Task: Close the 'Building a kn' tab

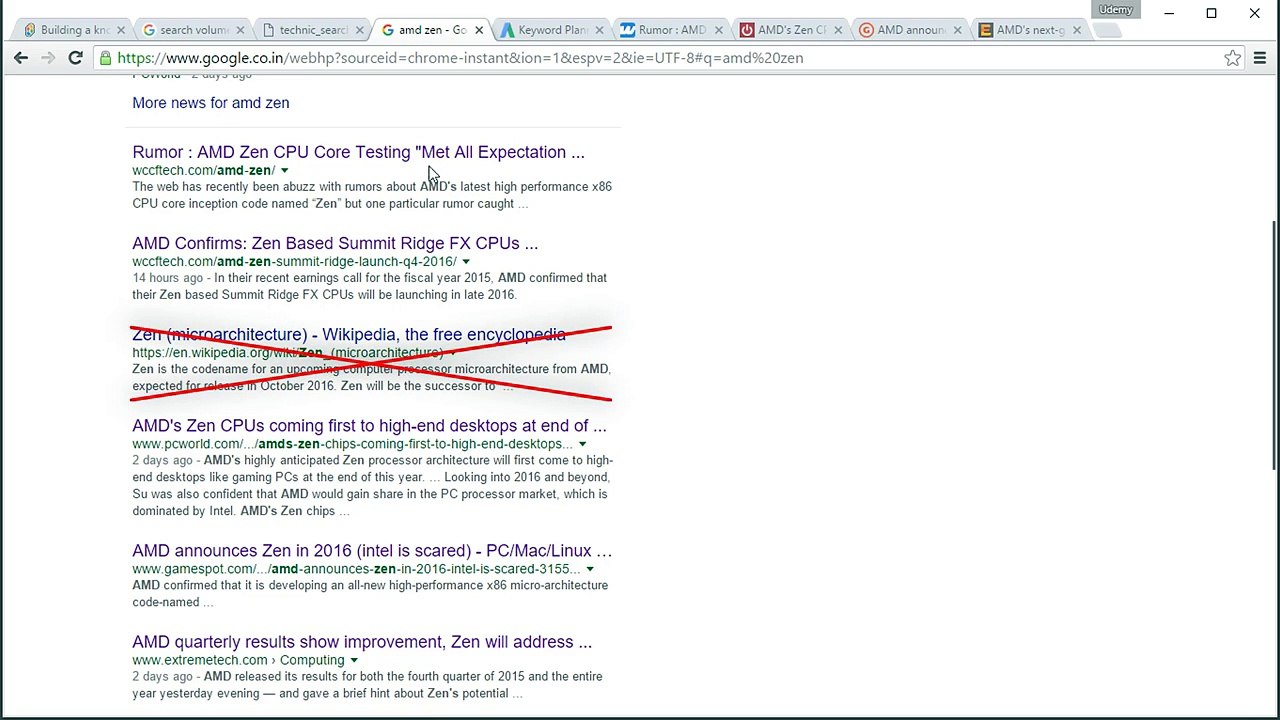Action: coord(121,30)
